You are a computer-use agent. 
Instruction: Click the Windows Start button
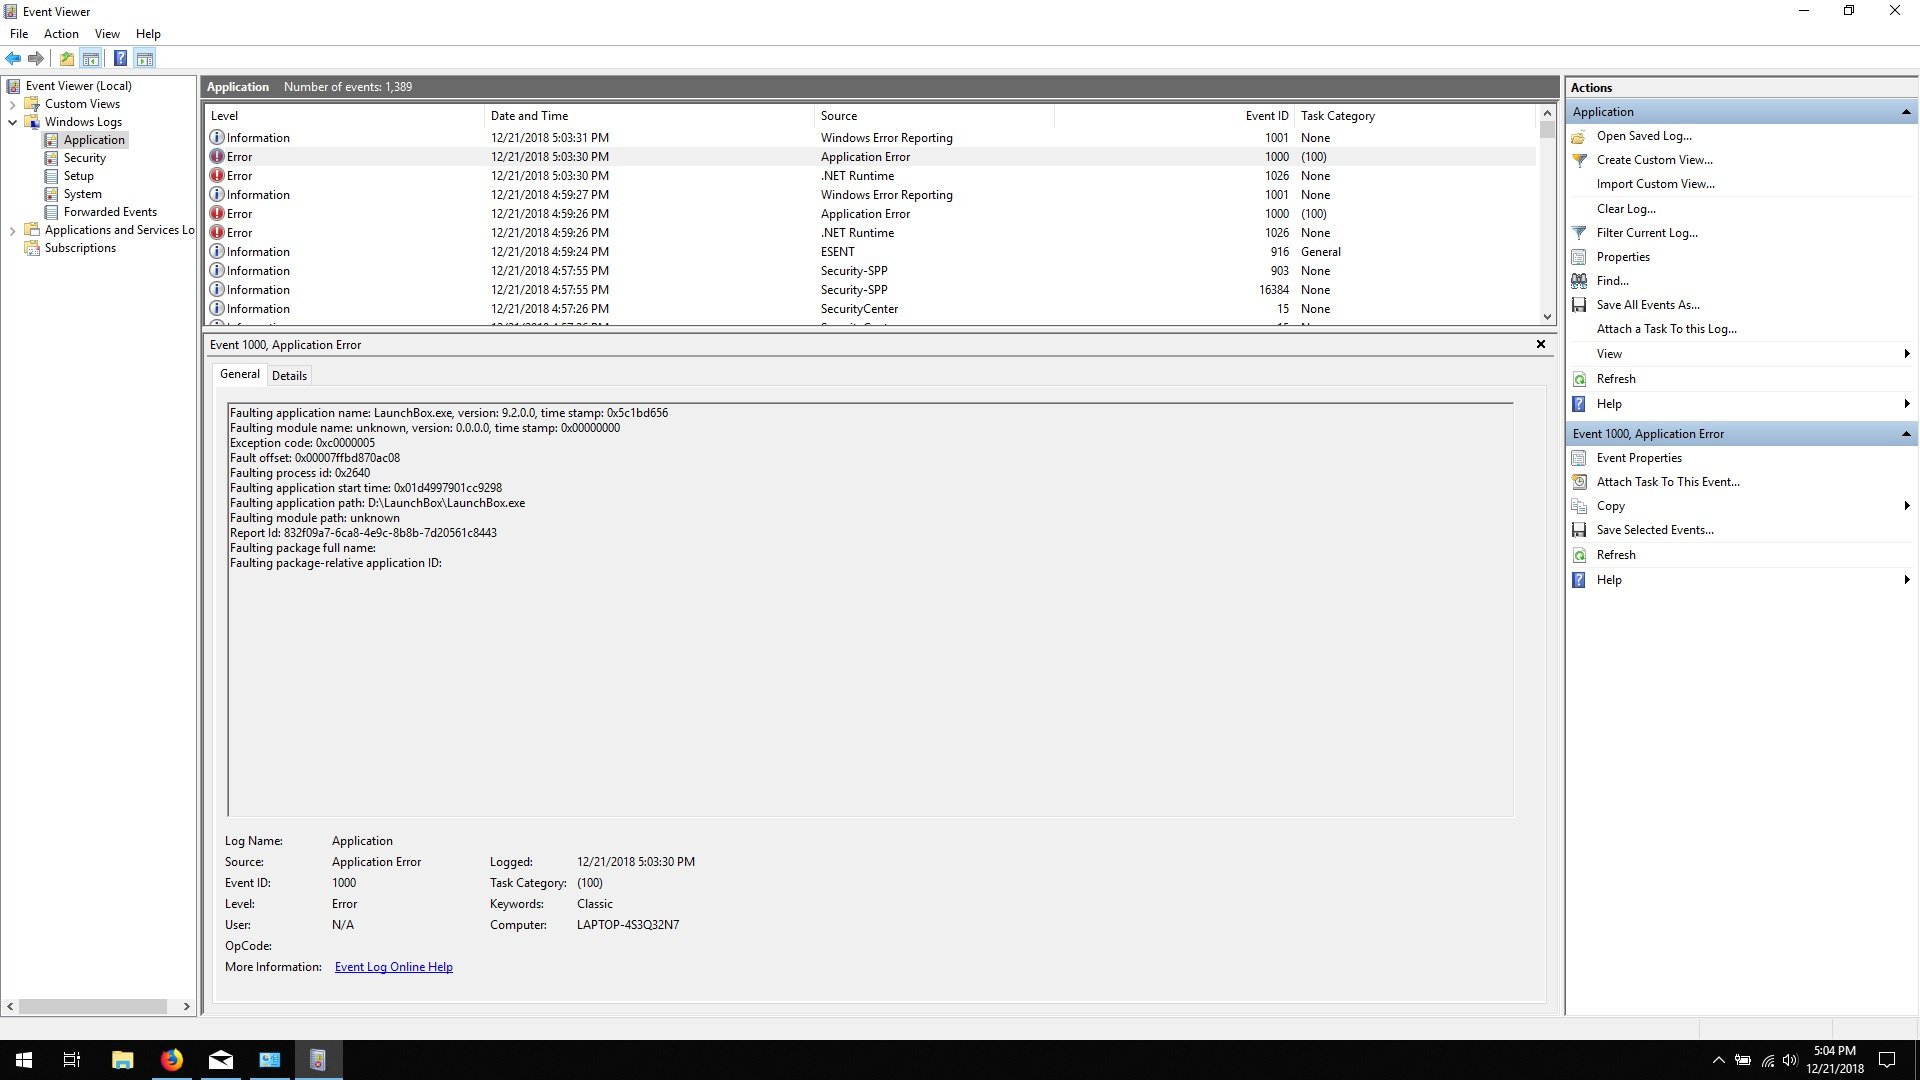pos(24,1060)
